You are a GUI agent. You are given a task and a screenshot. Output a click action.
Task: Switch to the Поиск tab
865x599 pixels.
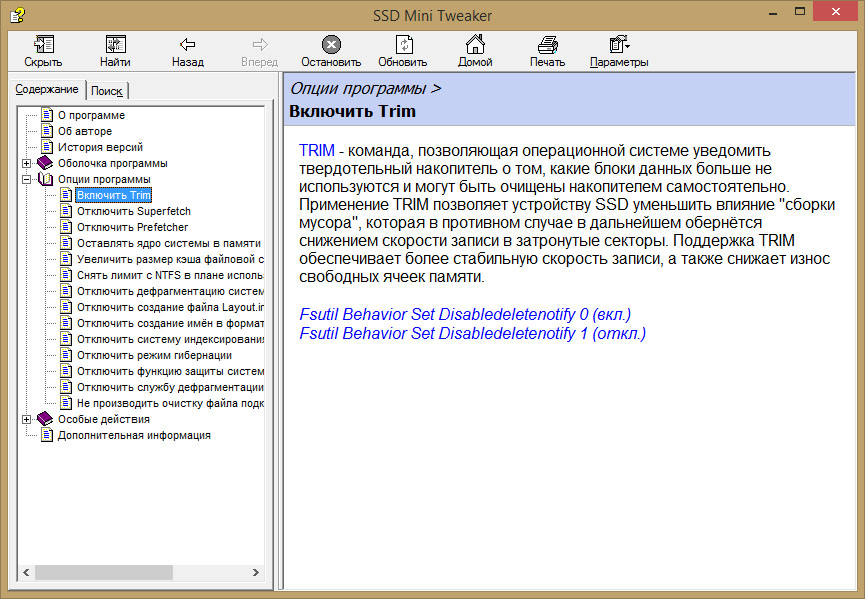point(106,91)
